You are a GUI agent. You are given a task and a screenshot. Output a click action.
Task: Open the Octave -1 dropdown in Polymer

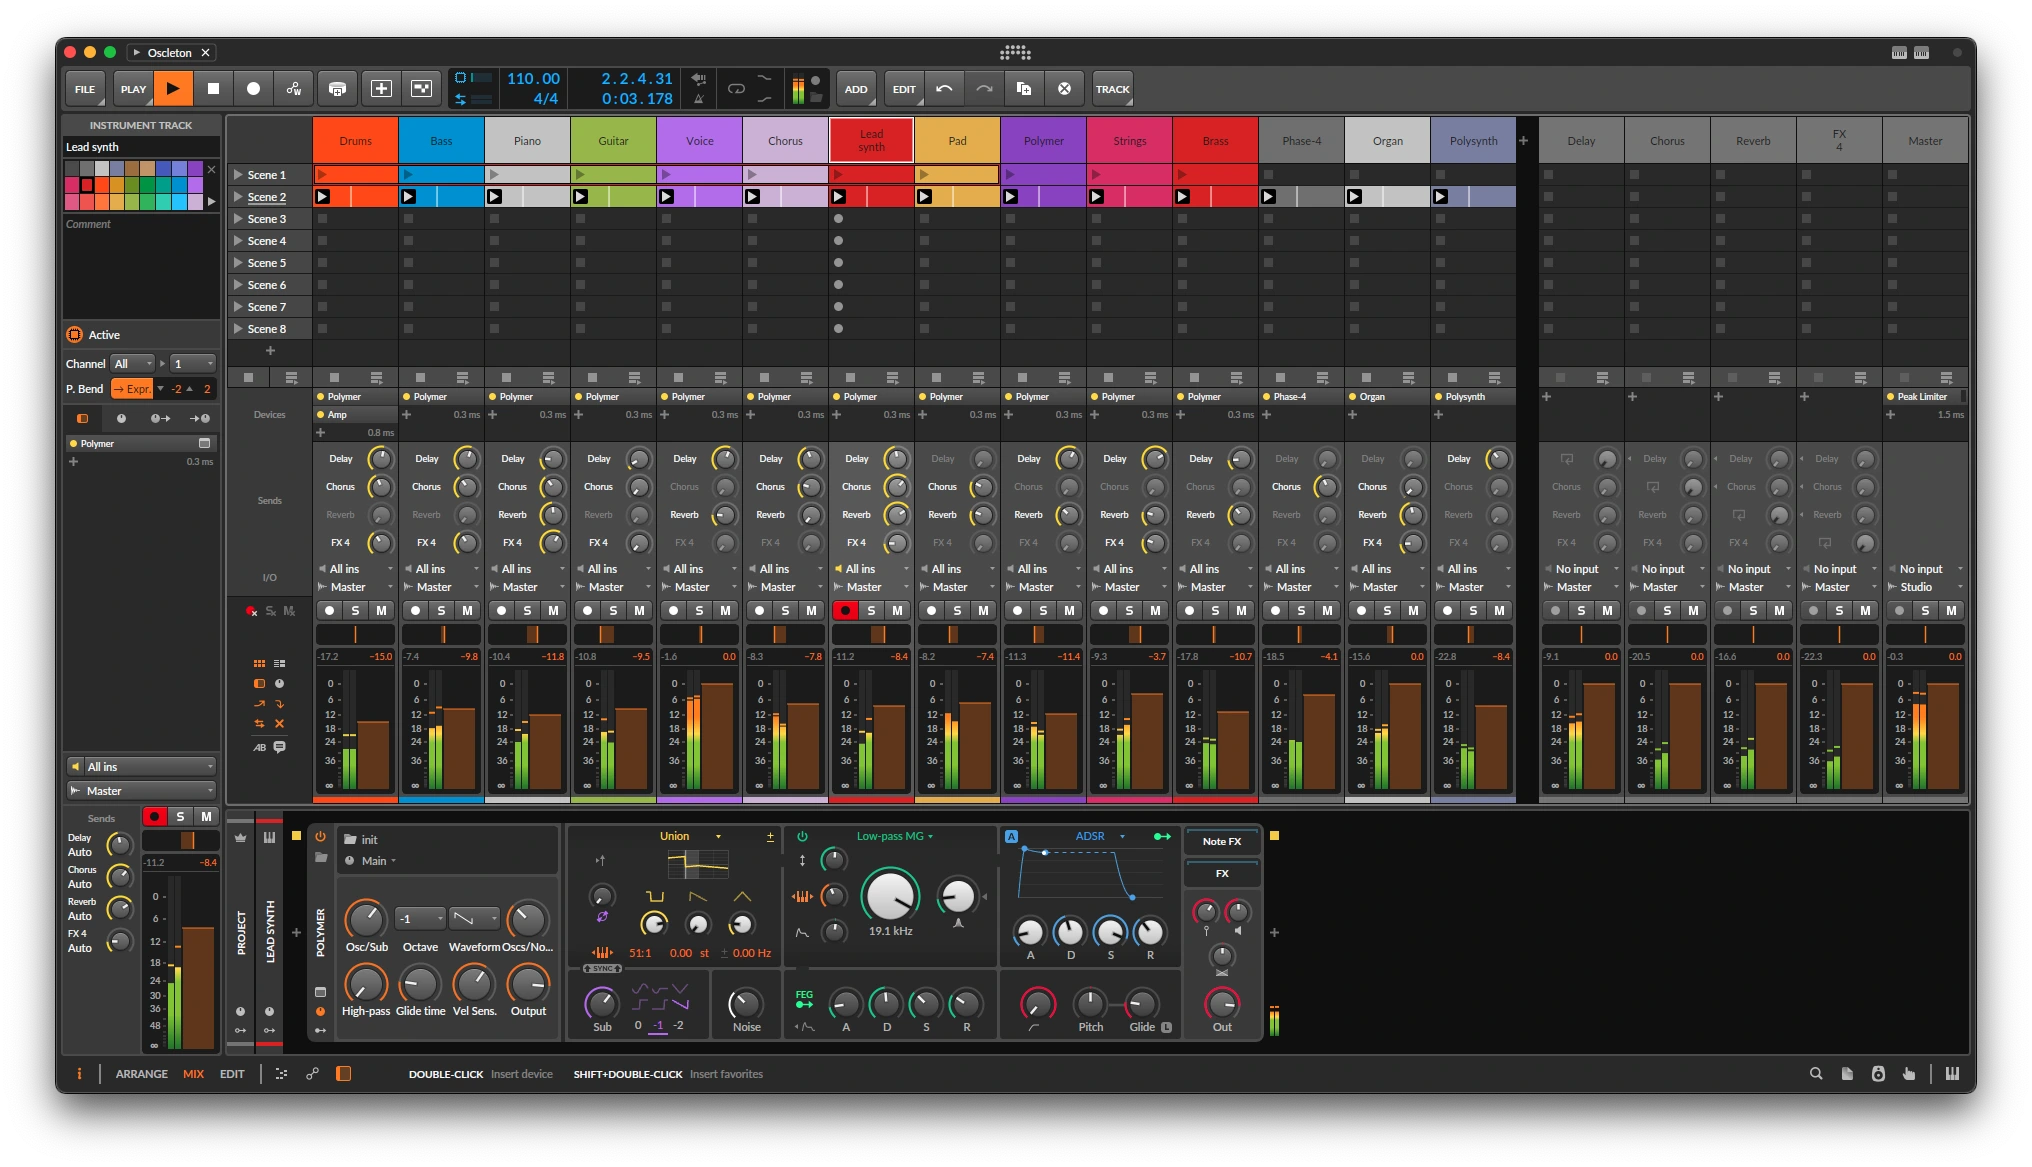420,918
